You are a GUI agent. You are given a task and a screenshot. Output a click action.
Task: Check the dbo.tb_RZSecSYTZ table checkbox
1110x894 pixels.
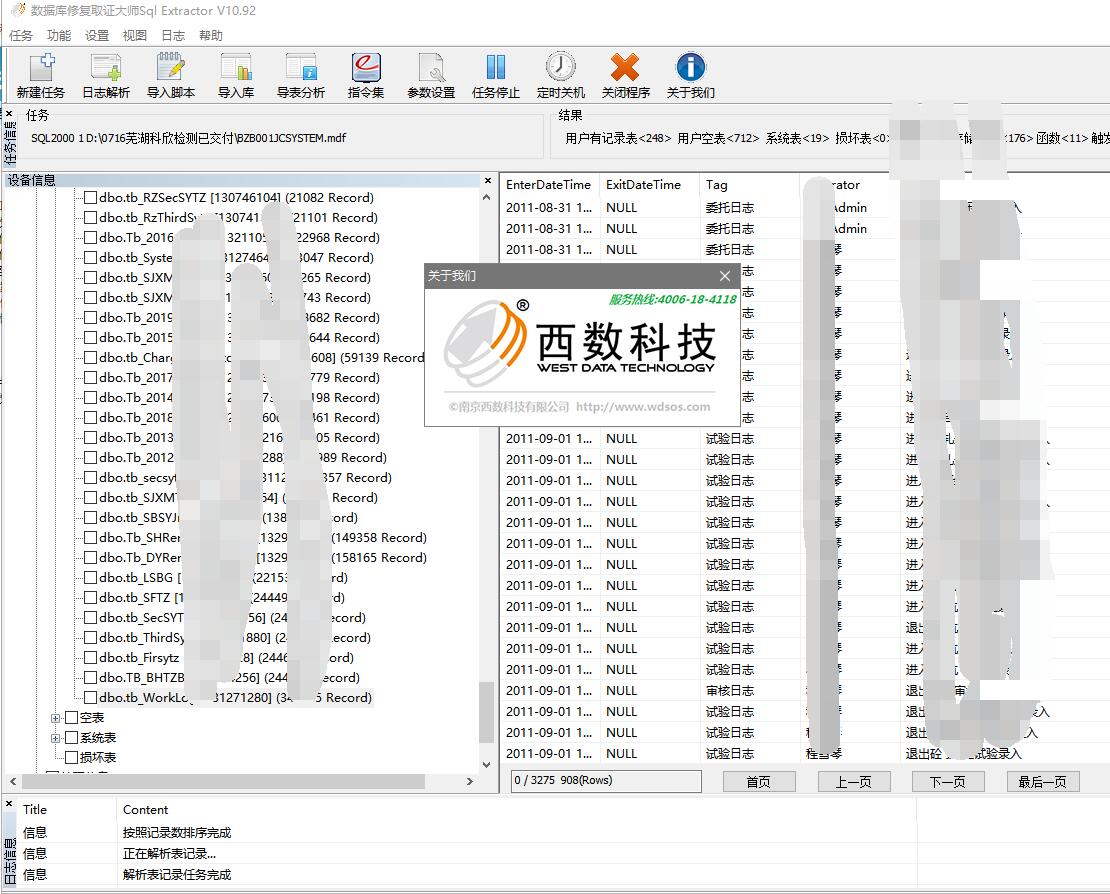pos(90,197)
